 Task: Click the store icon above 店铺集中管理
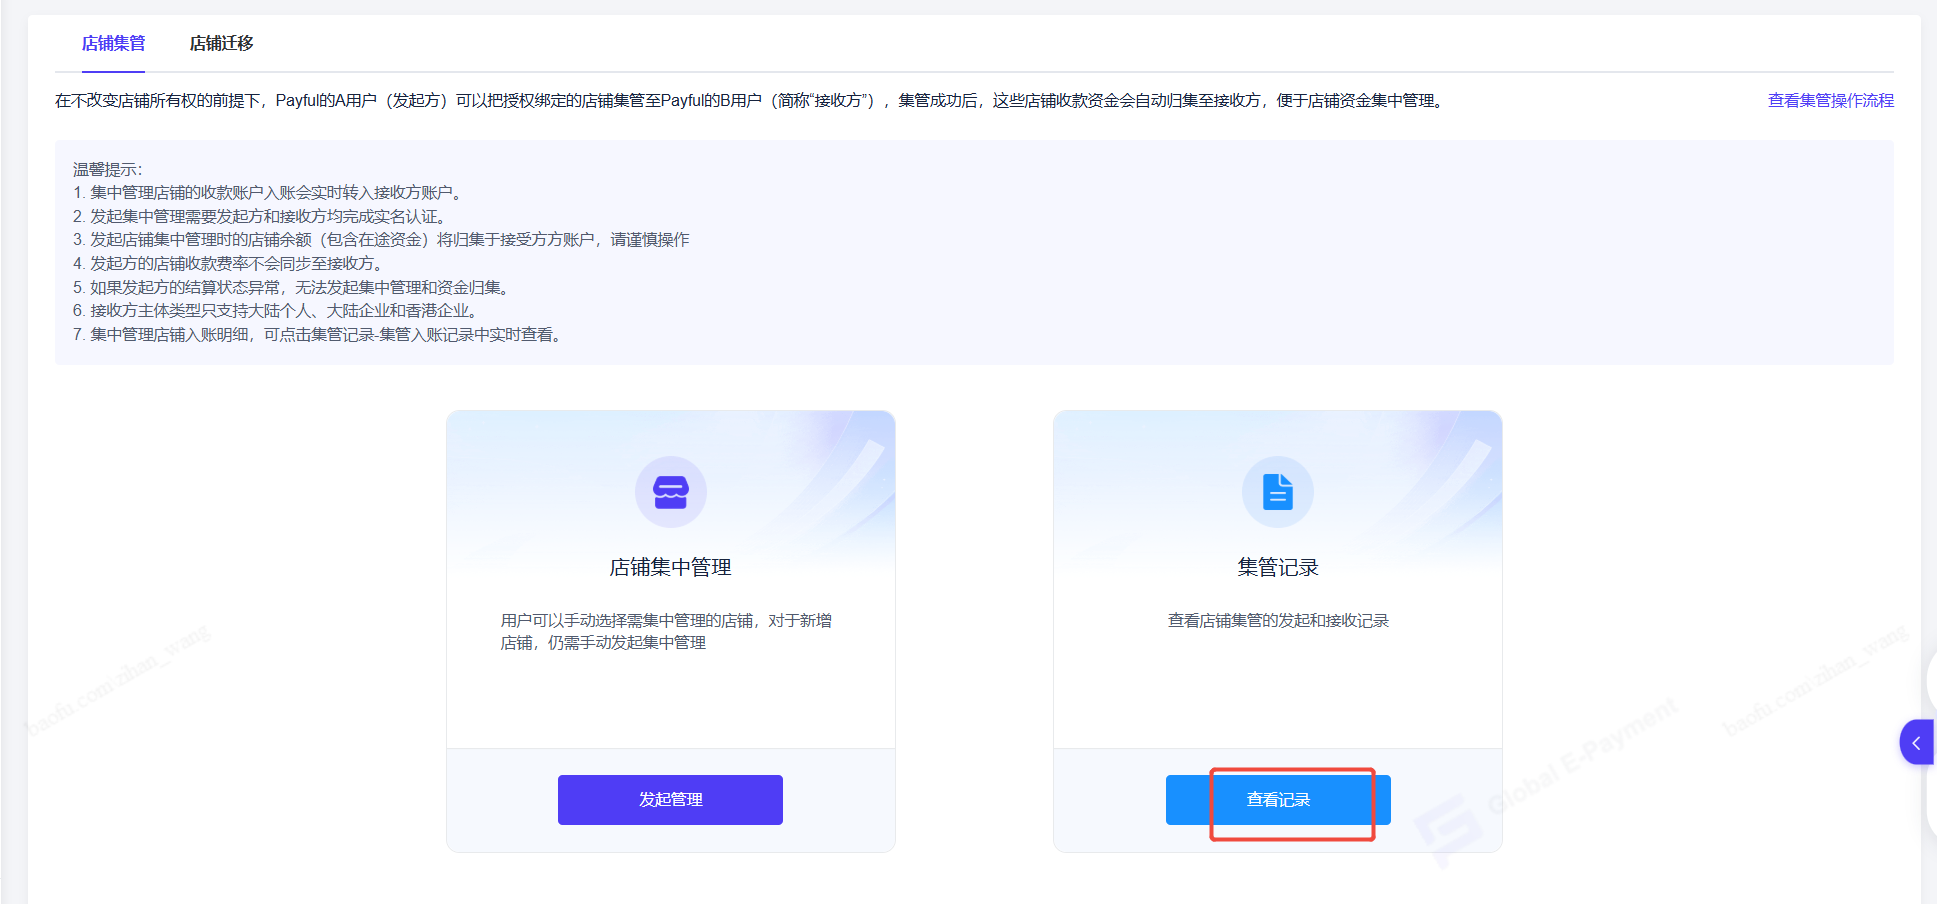coord(670,492)
